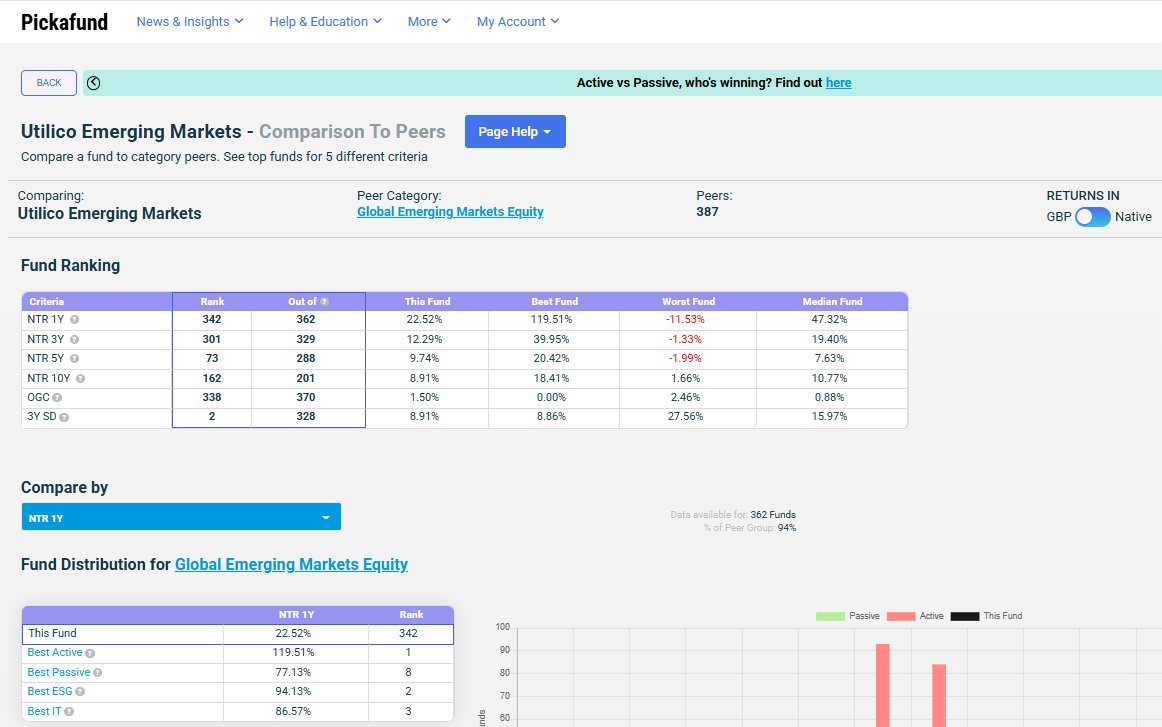Viewport: 1162px width, 727px height.
Task: Click the 27.56% Worst Fund value for 3Y SD
Action: coord(685,416)
